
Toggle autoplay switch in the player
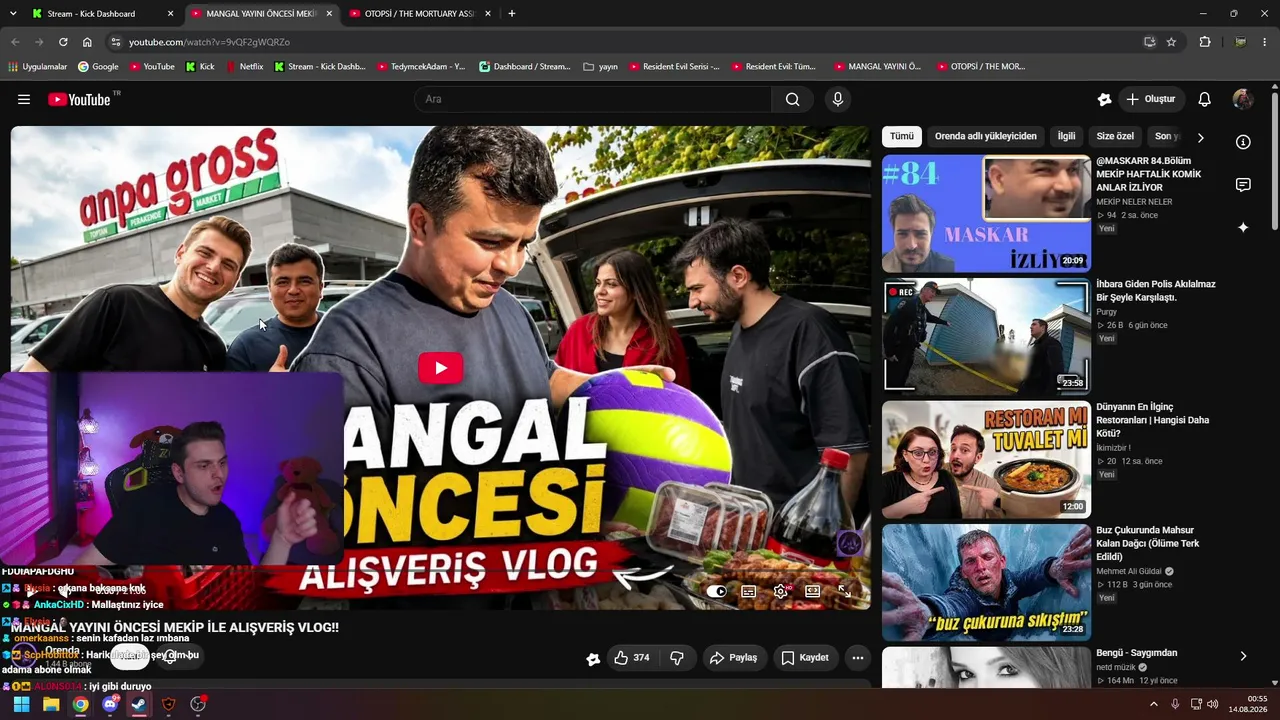click(717, 591)
